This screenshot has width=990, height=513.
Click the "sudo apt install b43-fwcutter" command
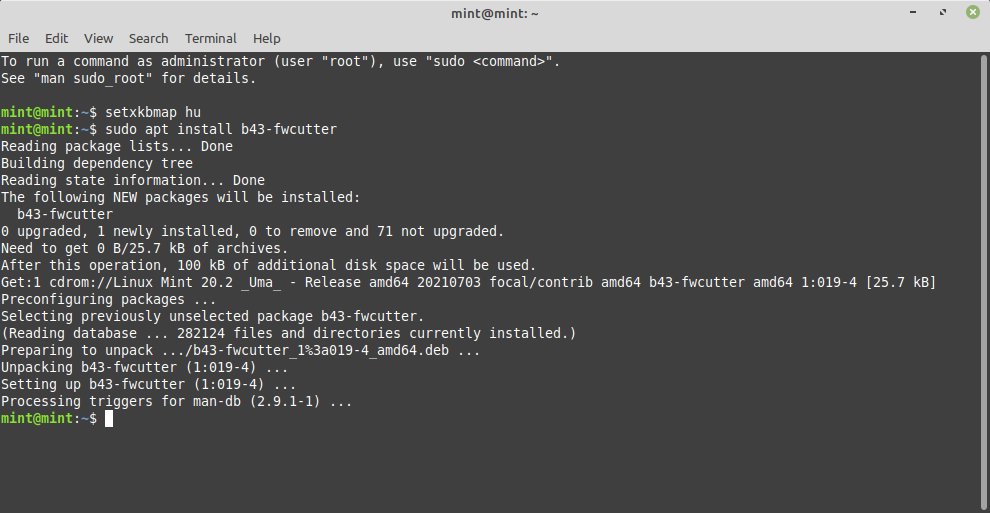click(x=221, y=129)
